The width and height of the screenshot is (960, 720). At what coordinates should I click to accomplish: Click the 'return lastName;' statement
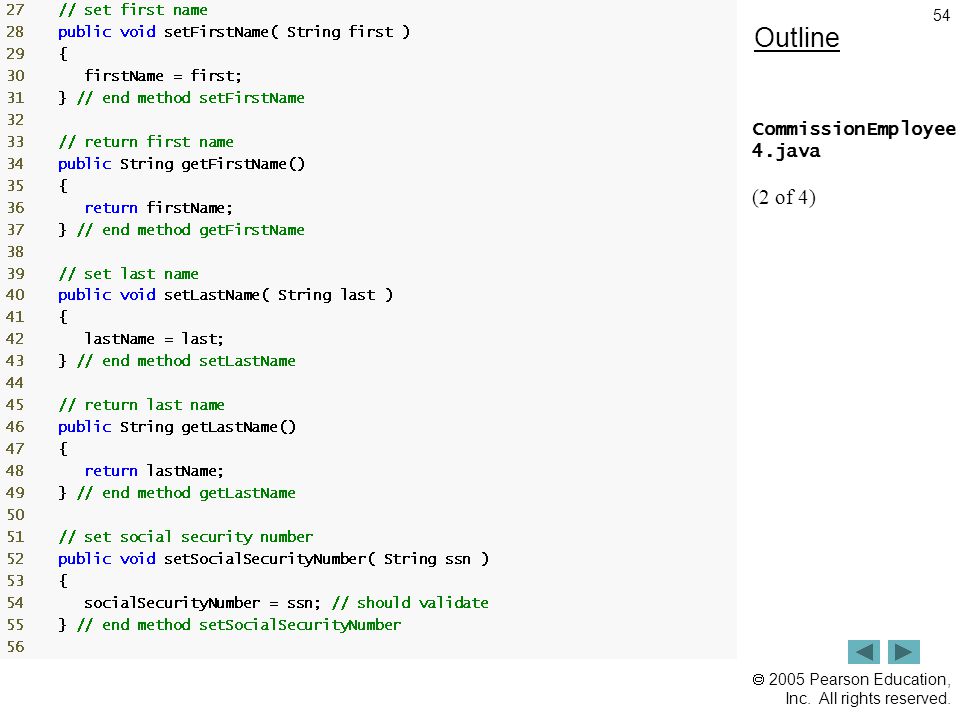[x=154, y=471]
